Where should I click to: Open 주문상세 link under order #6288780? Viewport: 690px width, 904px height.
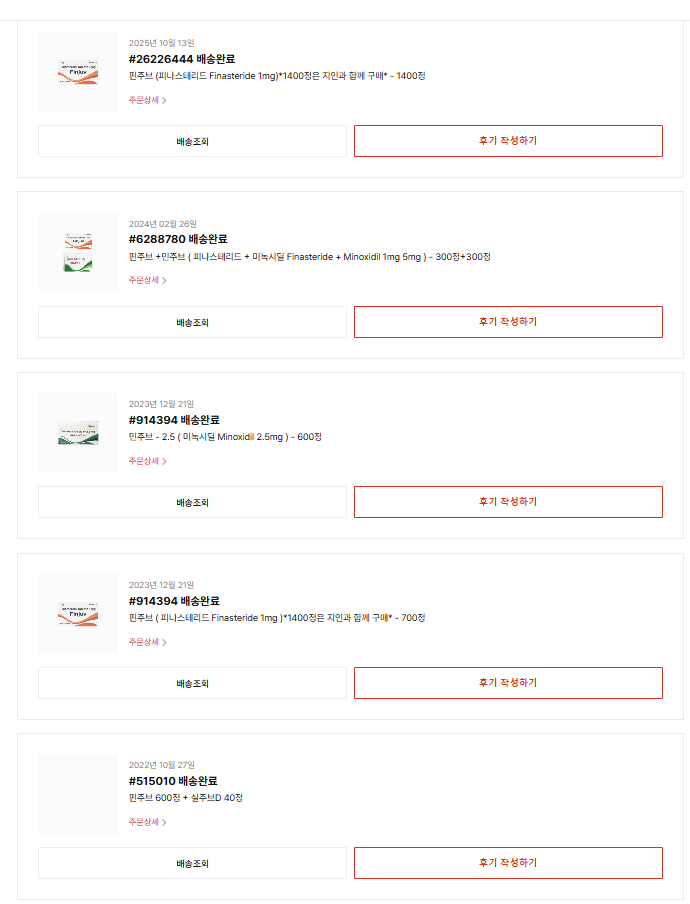pos(147,281)
